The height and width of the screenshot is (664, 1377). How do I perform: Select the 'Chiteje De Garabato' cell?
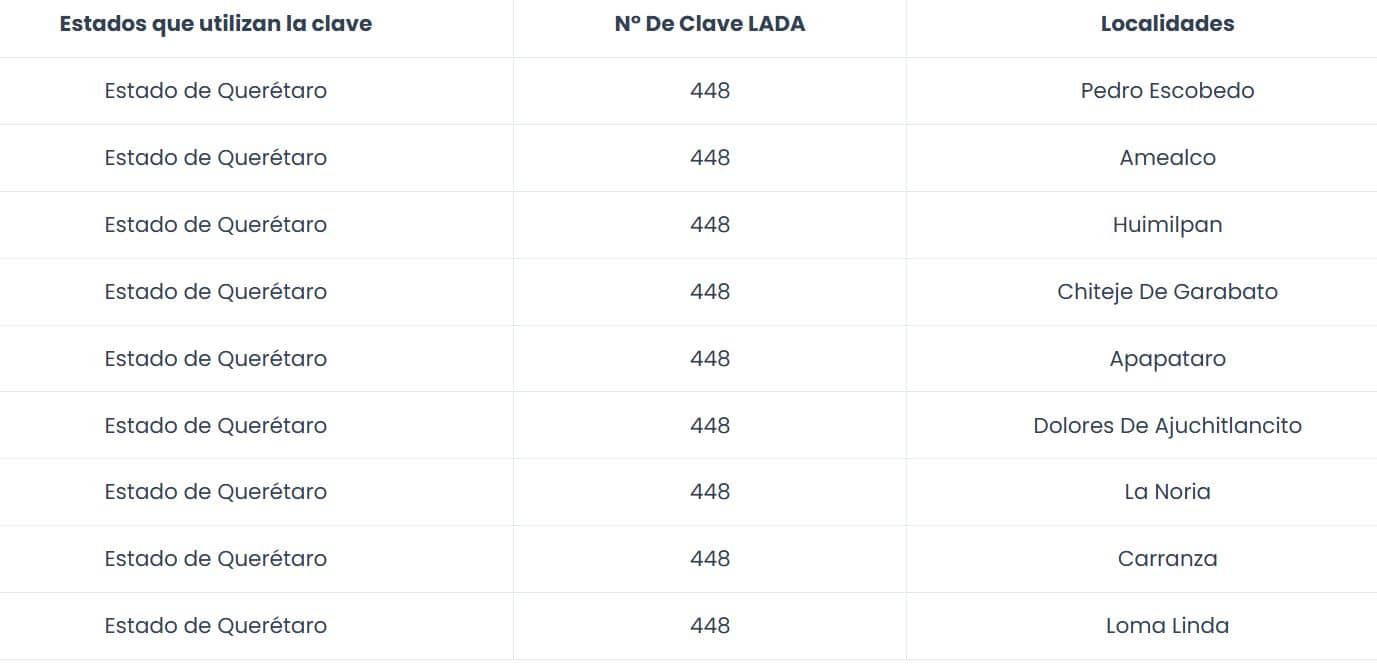coord(1167,292)
